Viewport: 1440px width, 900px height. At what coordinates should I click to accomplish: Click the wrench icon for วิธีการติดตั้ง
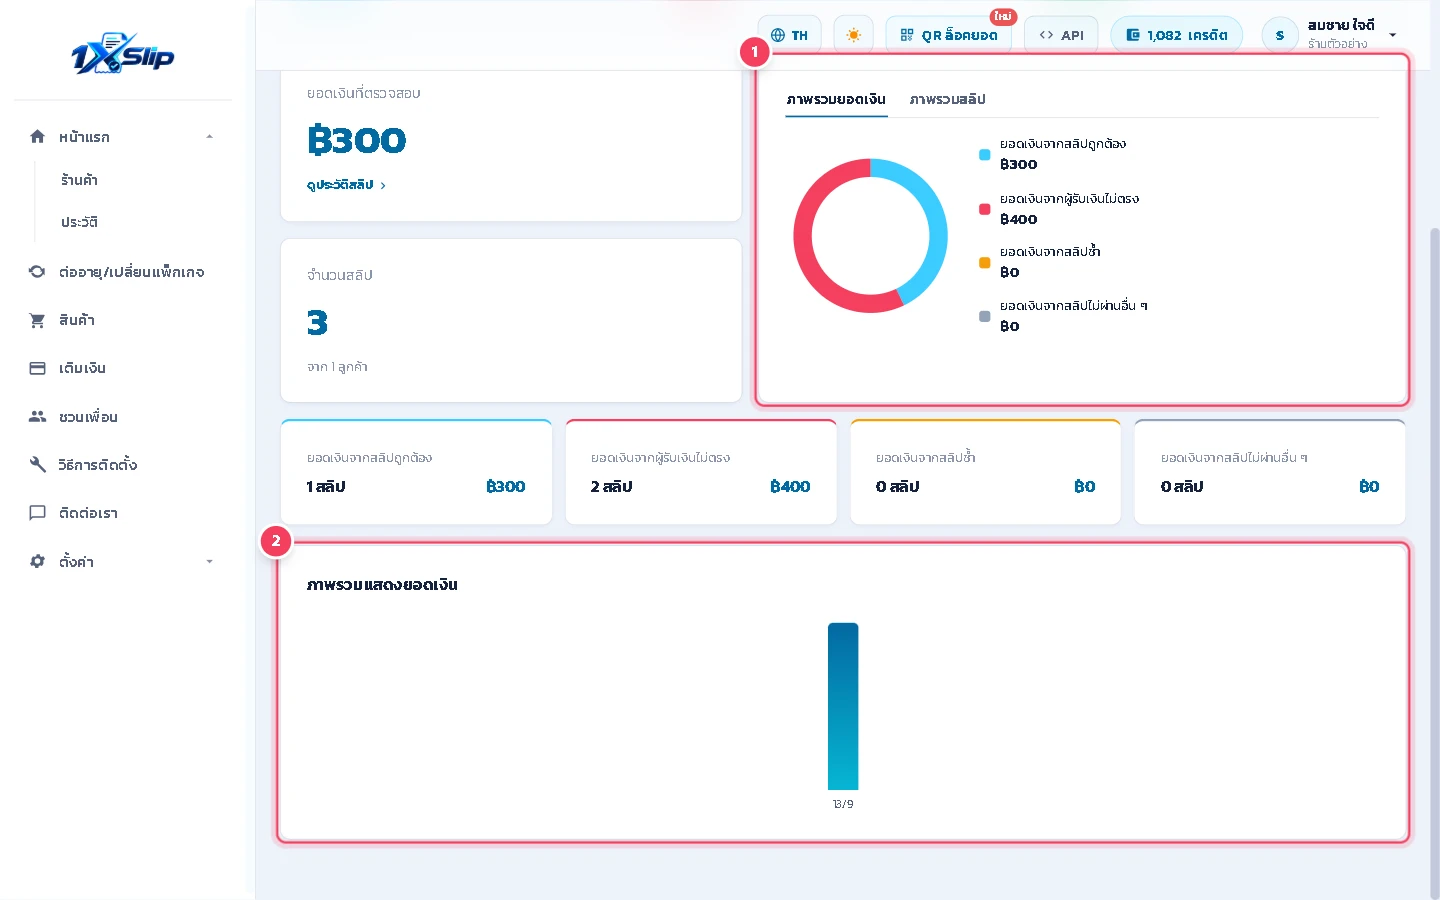37,464
